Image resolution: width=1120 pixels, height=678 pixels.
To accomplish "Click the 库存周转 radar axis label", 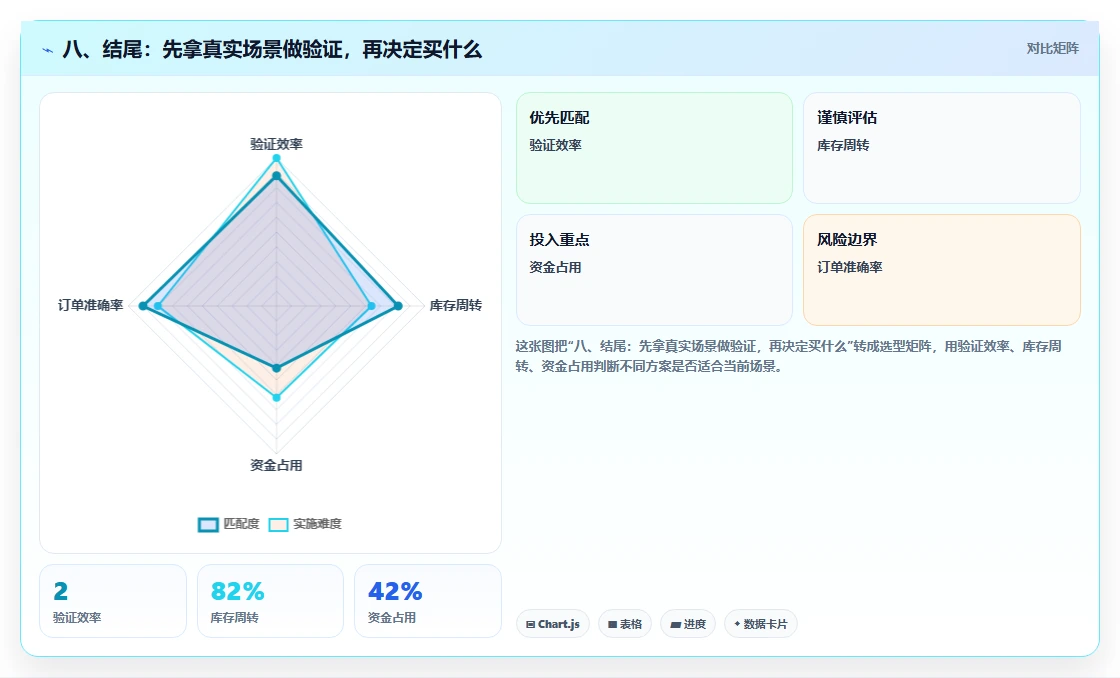I will tap(456, 306).
